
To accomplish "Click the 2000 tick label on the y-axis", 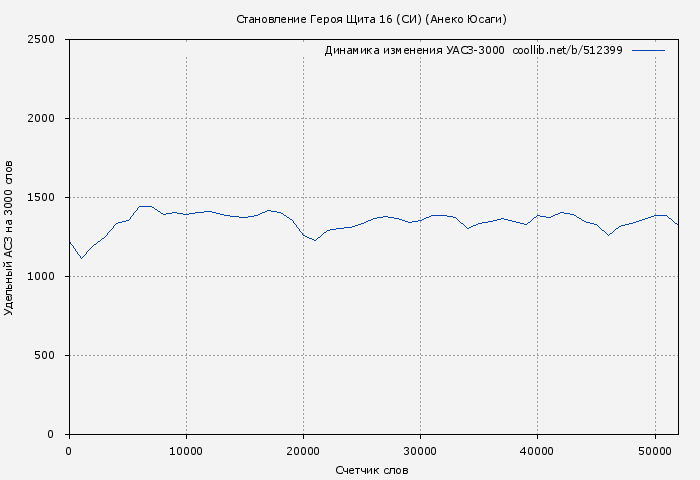I will pyautogui.click(x=47, y=119).
